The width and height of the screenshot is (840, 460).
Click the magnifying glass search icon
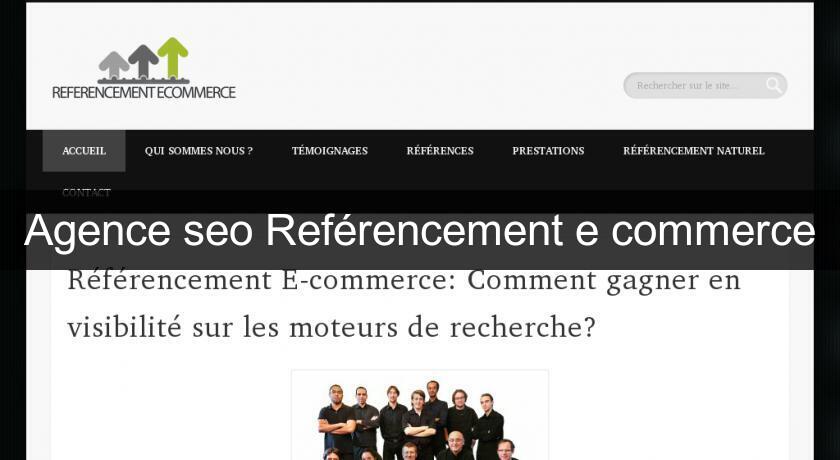pyautogui.click(x=773, y=85)
